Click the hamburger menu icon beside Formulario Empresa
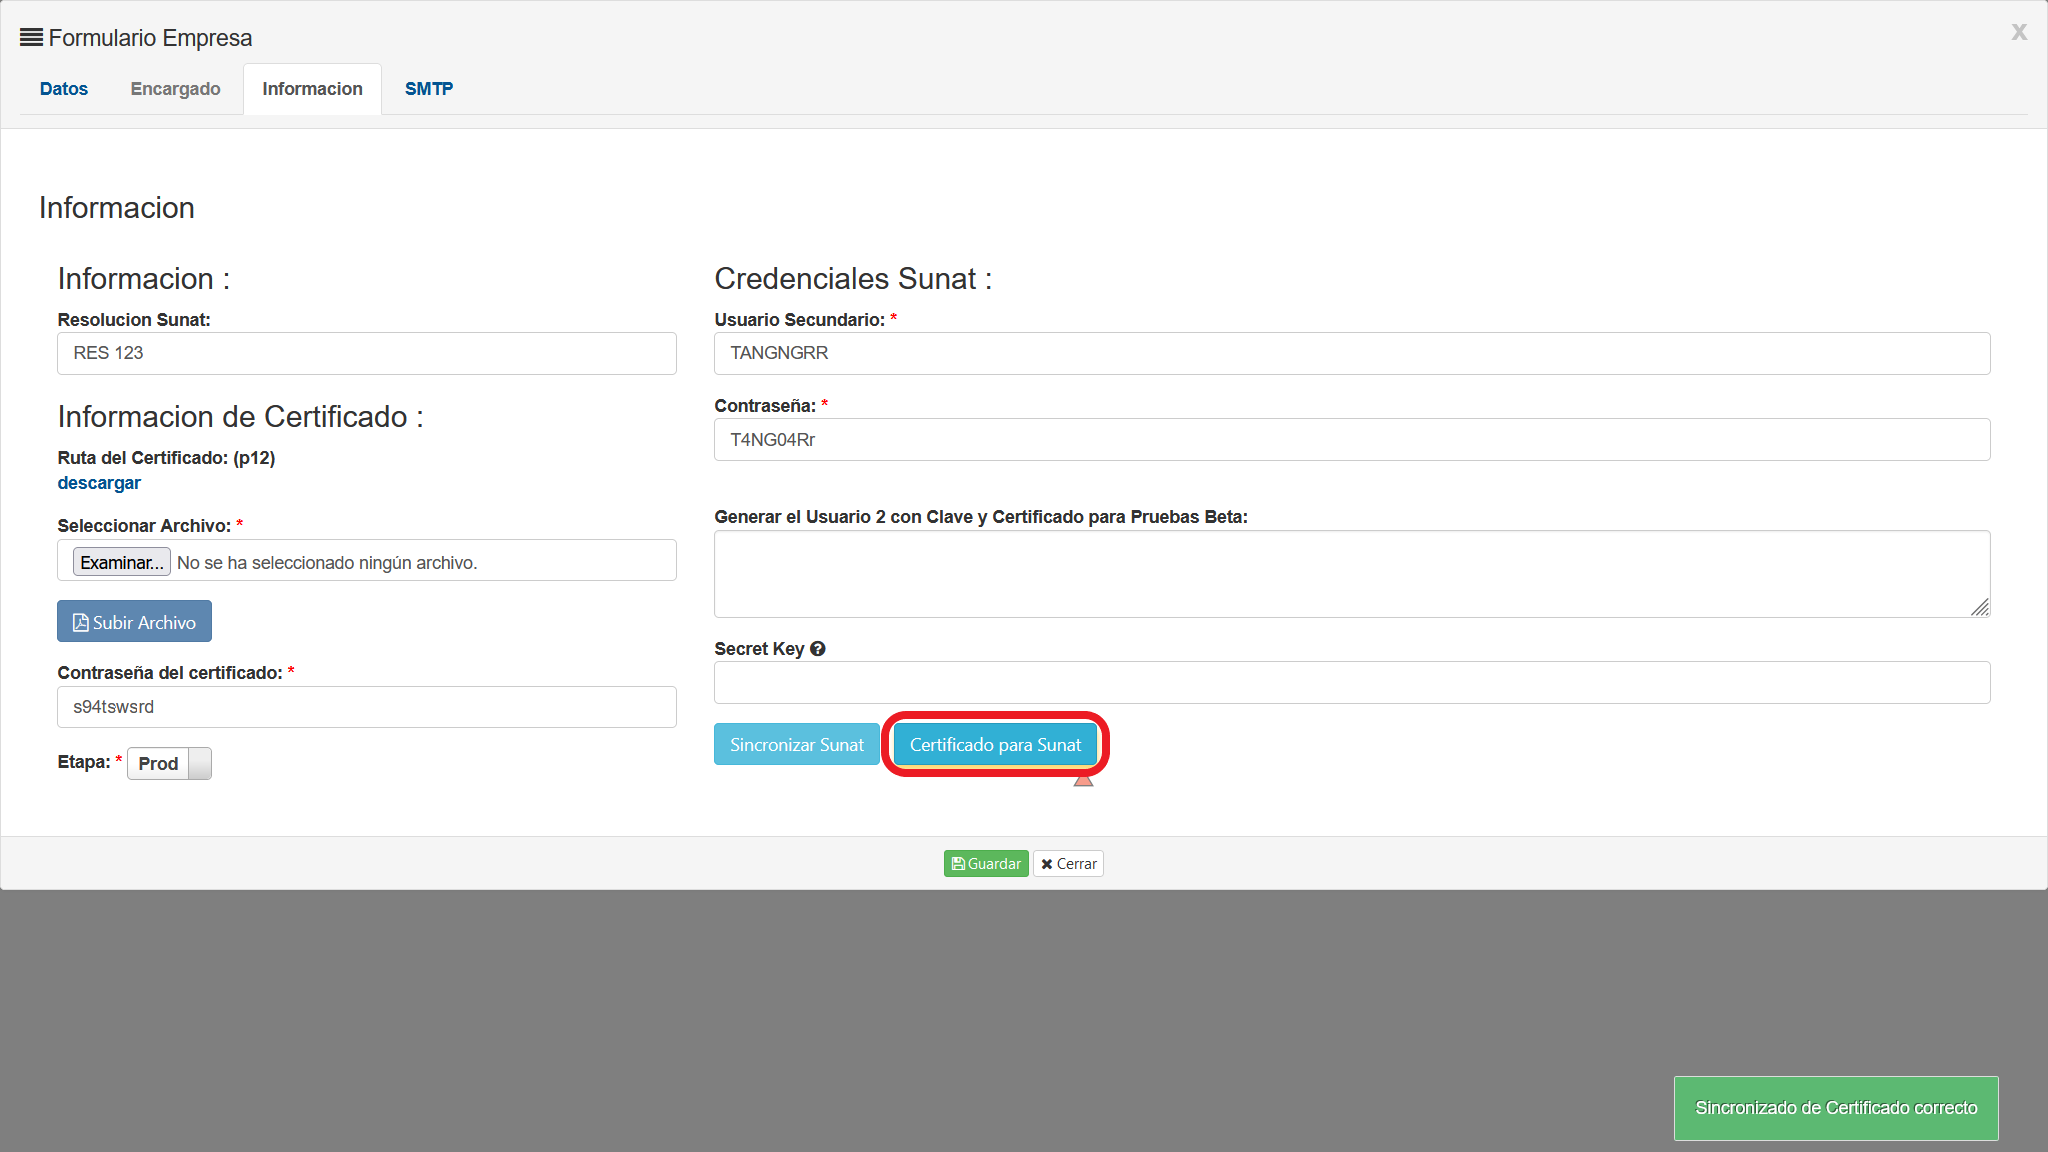Viewport: 2048px width, 1152px height. 31,38
